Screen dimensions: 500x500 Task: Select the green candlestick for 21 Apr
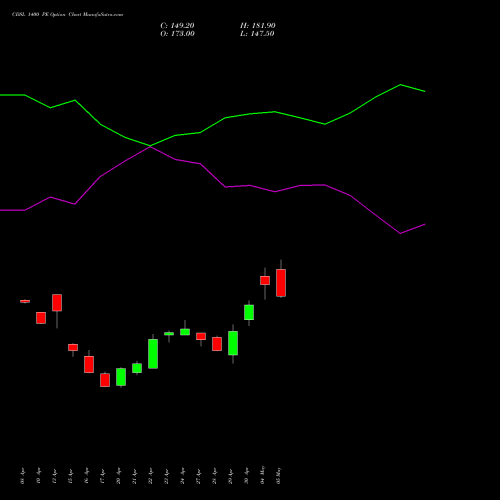pos(137,368)
